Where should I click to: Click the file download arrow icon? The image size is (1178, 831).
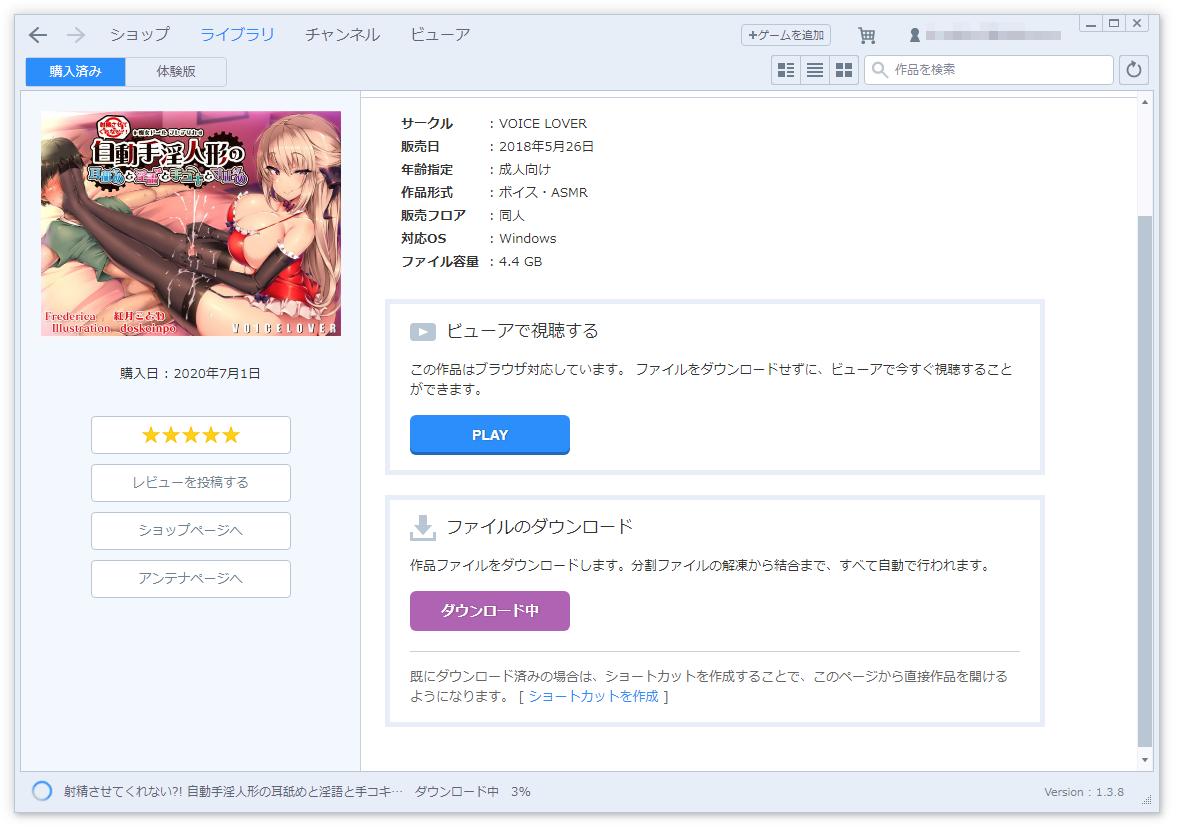pos(423,527)
